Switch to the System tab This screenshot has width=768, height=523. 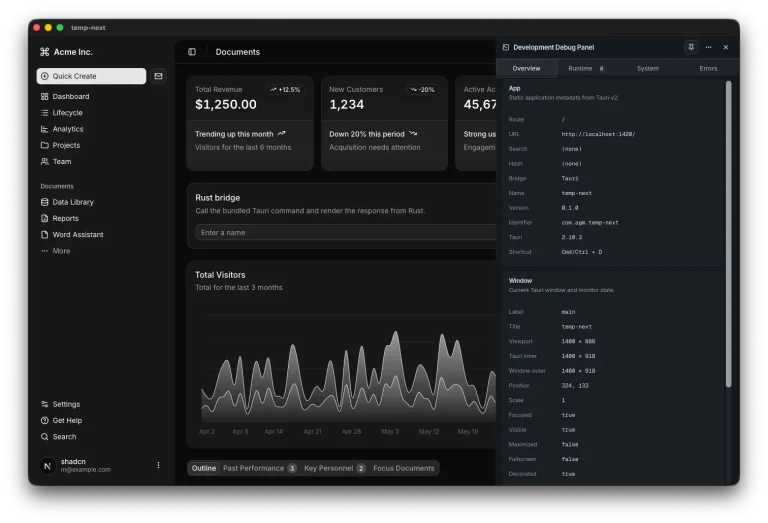[x=648, y=69]
